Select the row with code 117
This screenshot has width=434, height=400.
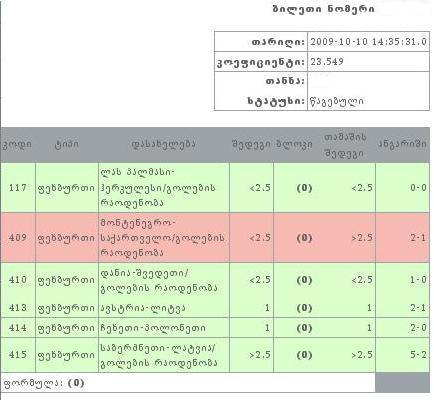pyautogui.click(x=215, y=188)
